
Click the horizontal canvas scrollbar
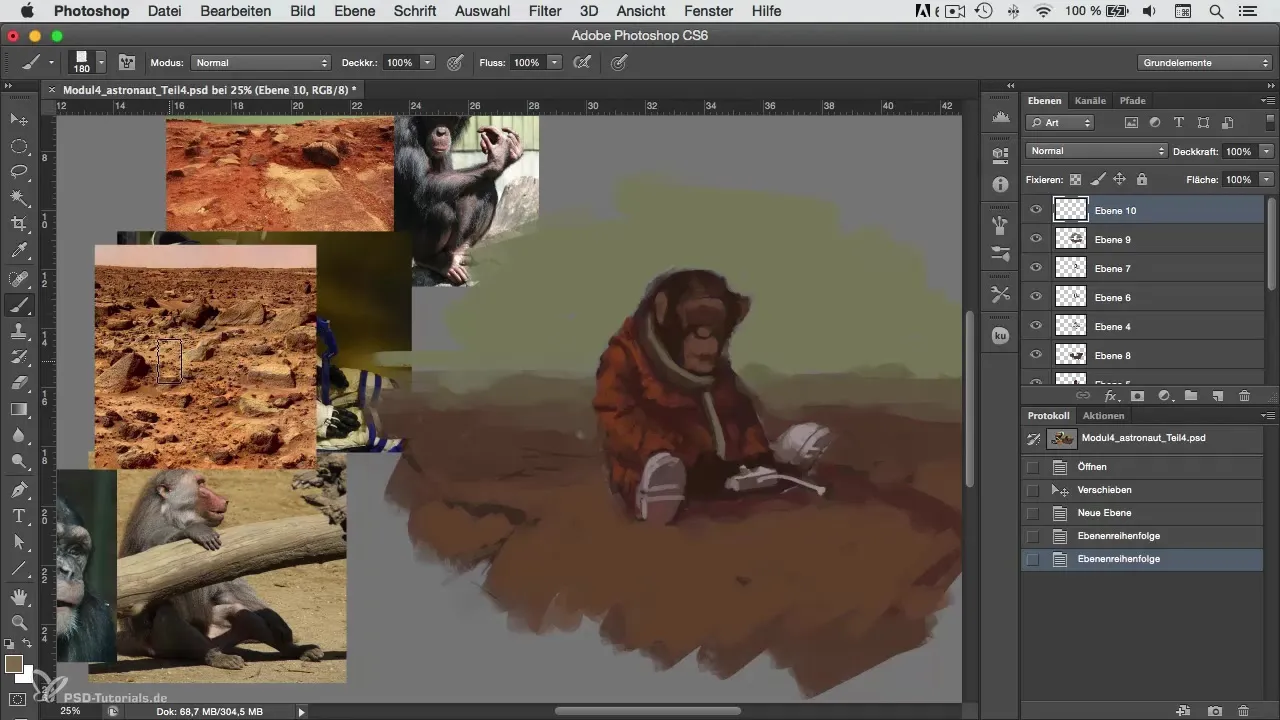648,711
